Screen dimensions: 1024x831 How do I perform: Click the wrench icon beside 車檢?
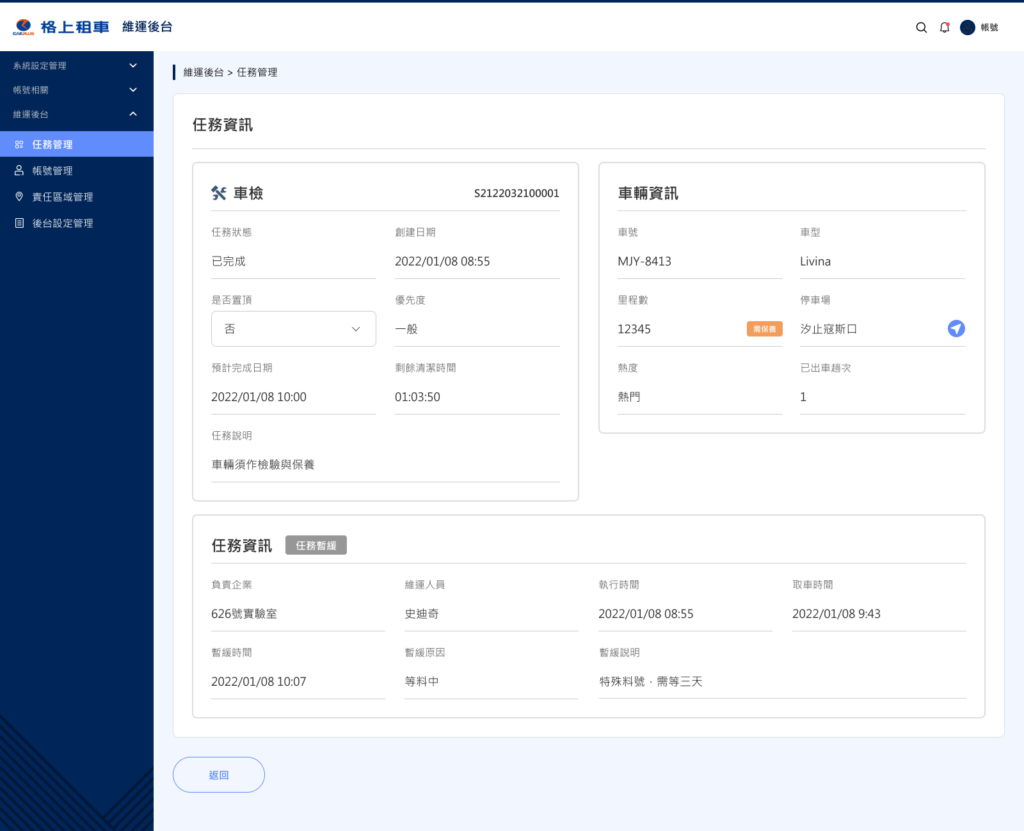219,193
